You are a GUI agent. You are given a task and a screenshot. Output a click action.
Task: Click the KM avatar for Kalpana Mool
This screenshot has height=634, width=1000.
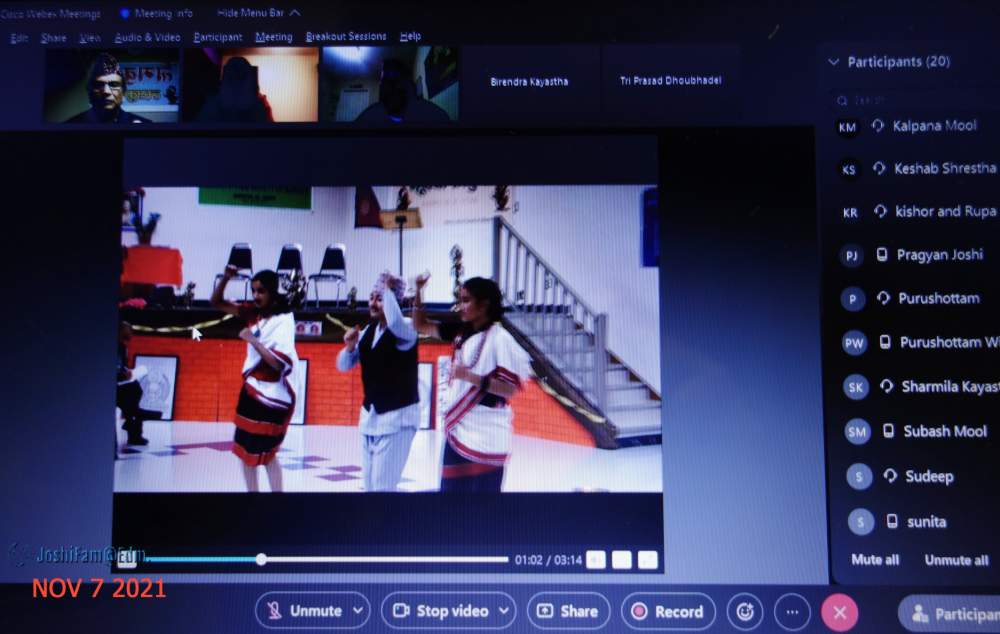coord(847,128)
